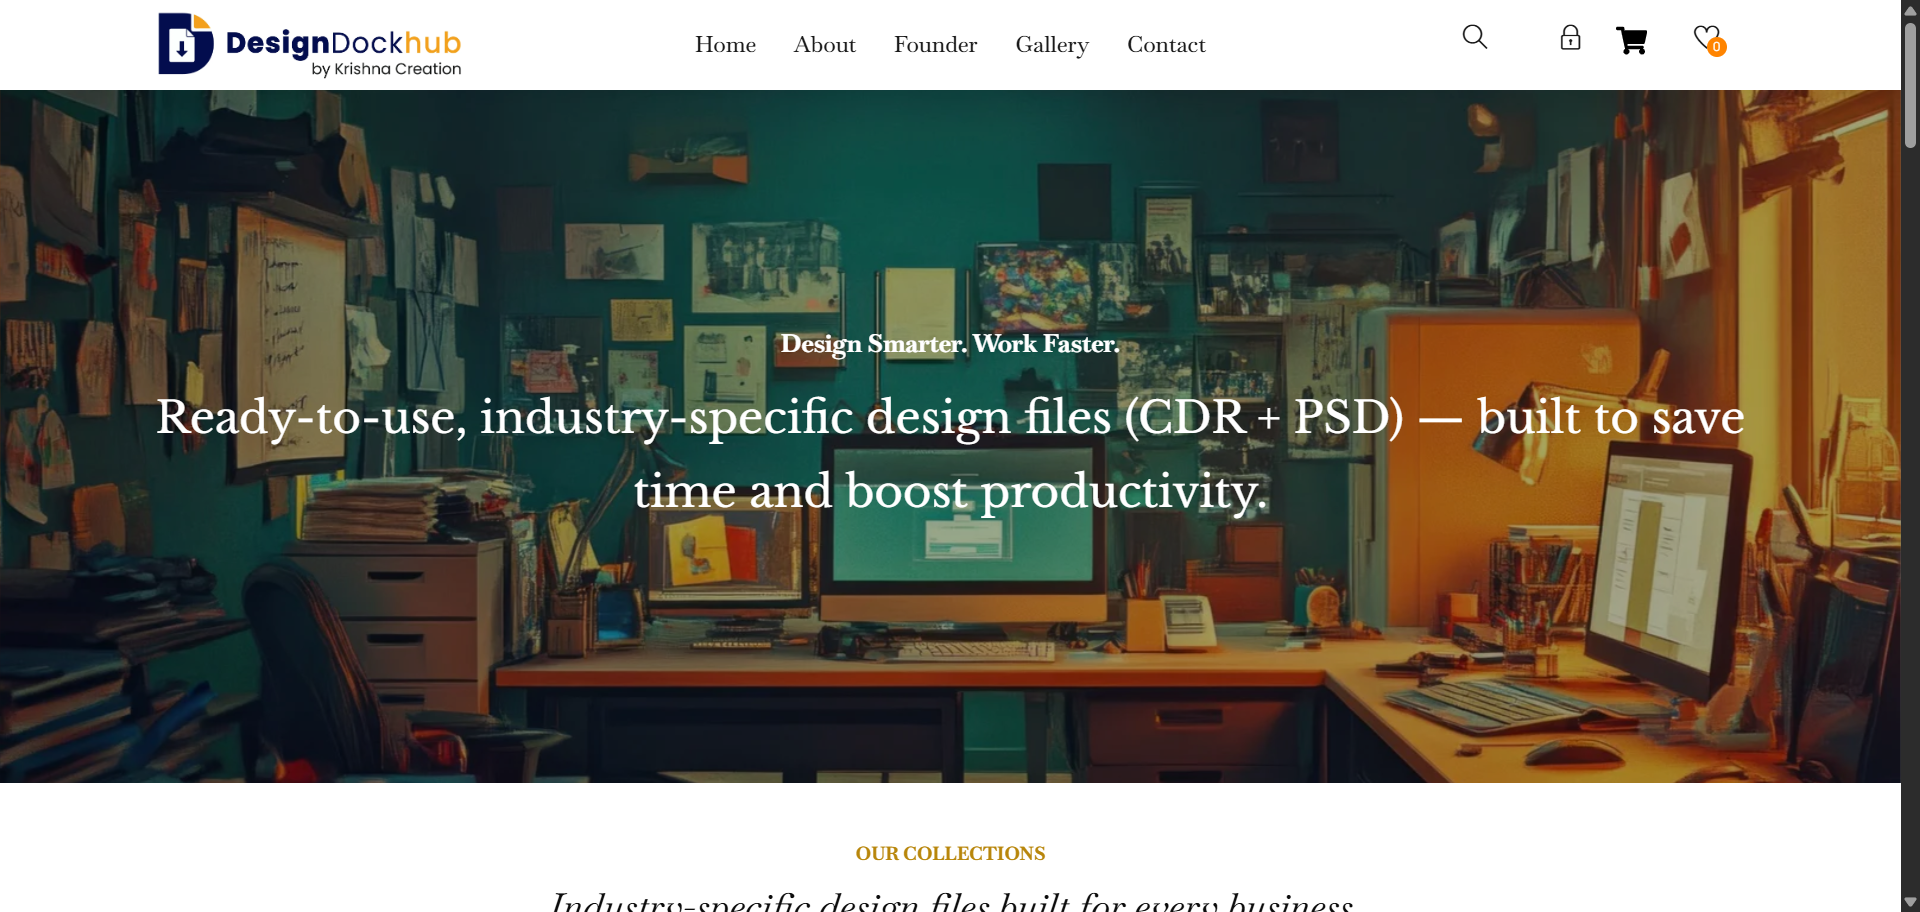Viewport: 1920px width, 912px height.
Task: Open the search magnifier icon
Action: pyautogui.click(x=1474, y=37)
